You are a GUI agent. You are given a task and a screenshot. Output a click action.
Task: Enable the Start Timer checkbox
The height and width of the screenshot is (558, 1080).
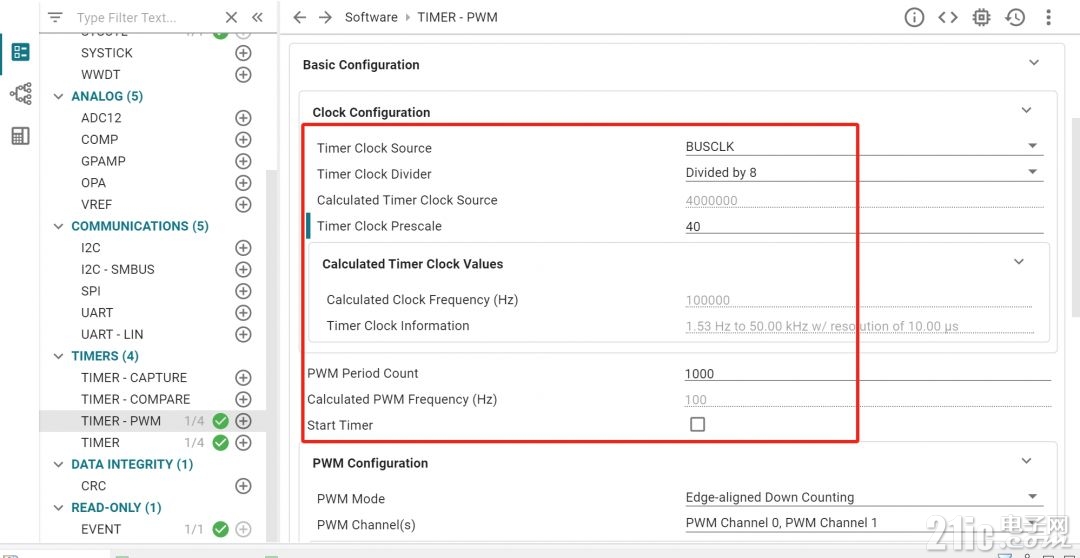click(698, 424)
